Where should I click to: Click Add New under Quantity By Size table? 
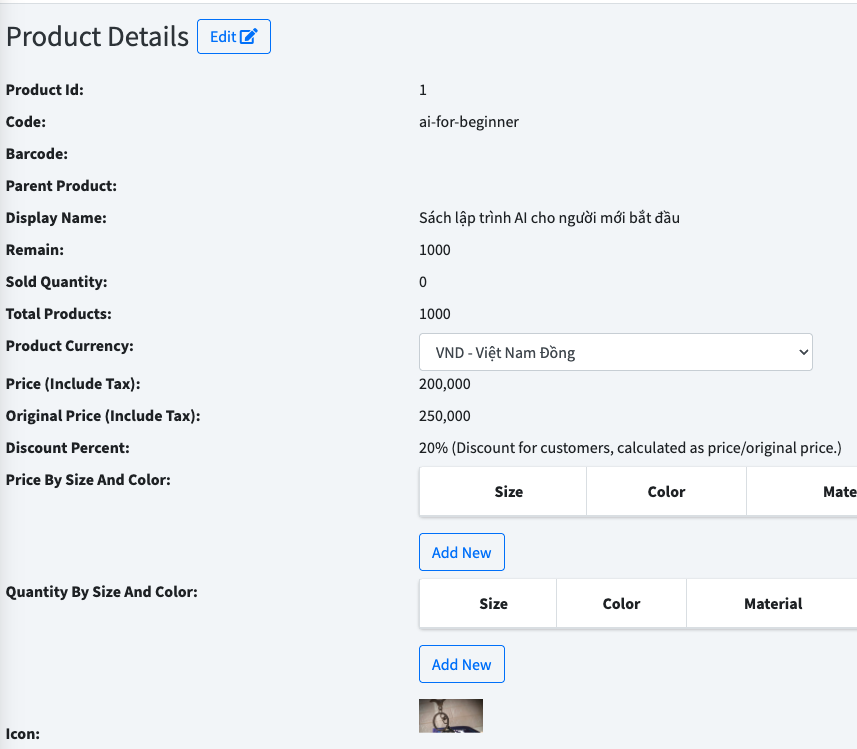(x=461, y=664)
